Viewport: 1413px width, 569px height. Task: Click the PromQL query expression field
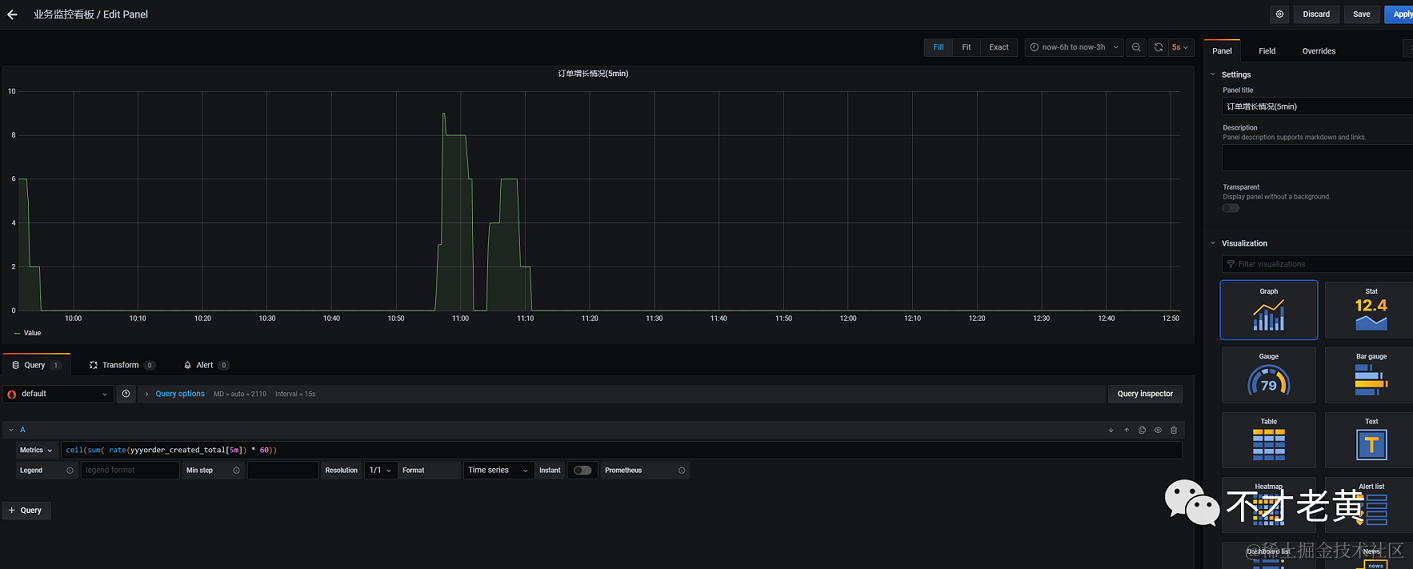621,450
